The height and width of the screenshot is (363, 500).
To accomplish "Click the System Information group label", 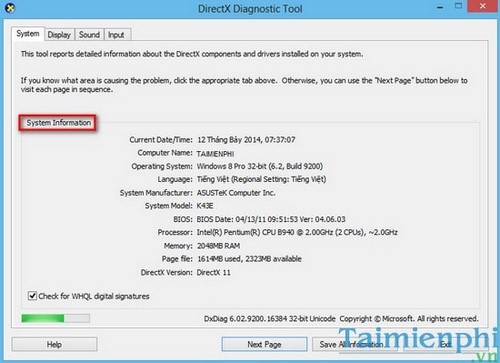I will pos(59,123).
